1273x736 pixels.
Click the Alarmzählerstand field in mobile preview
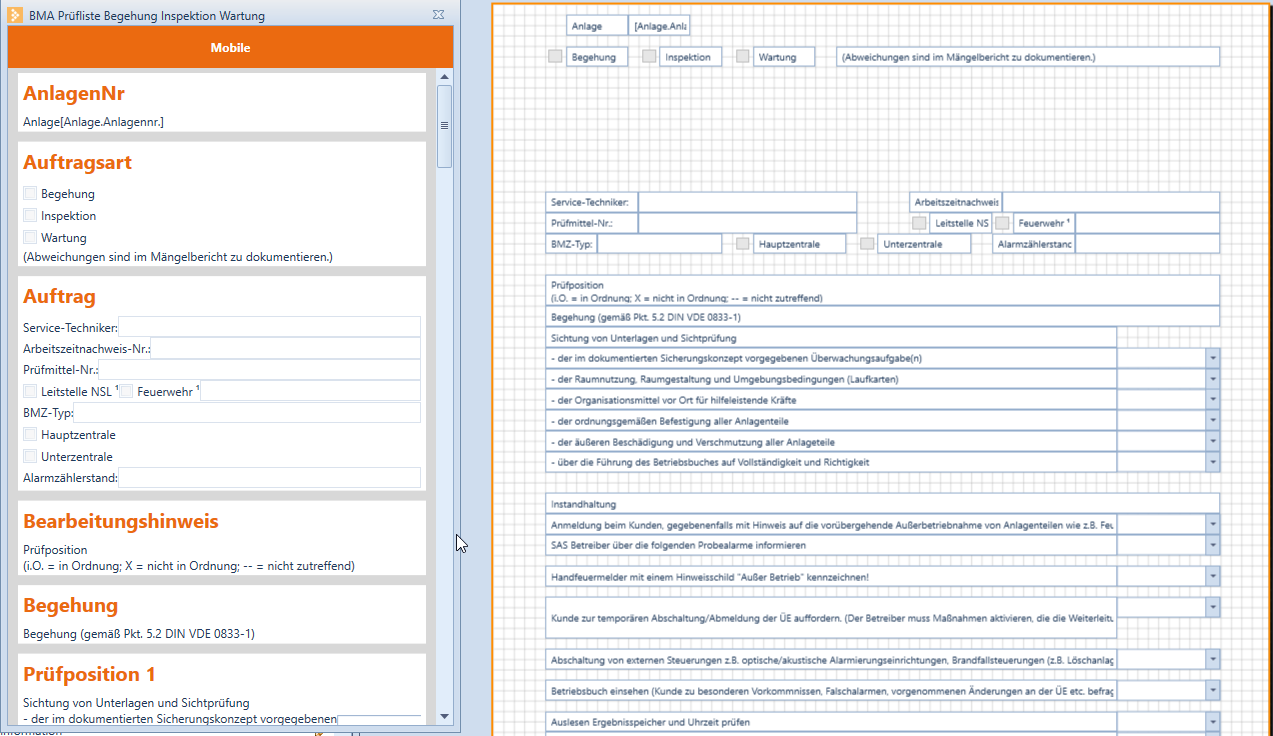click(268, 478)
